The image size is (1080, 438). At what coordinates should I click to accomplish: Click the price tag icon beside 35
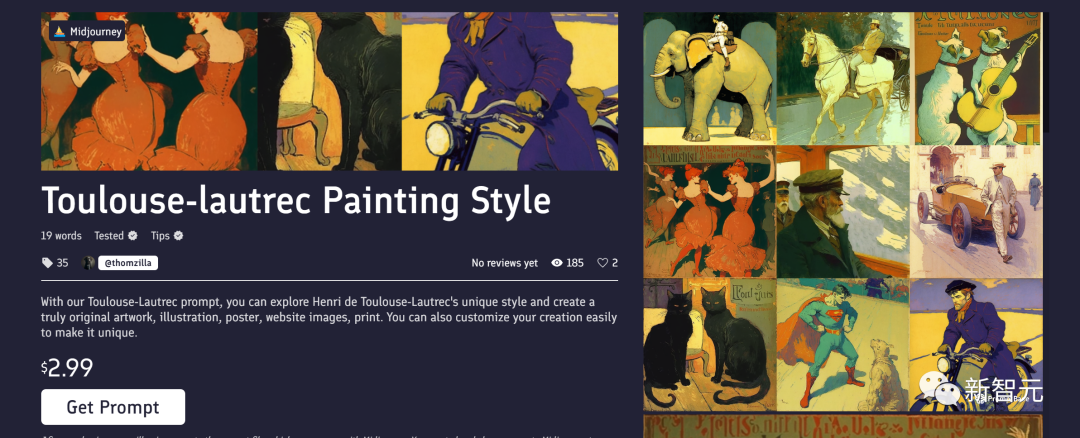pos(47,262)
